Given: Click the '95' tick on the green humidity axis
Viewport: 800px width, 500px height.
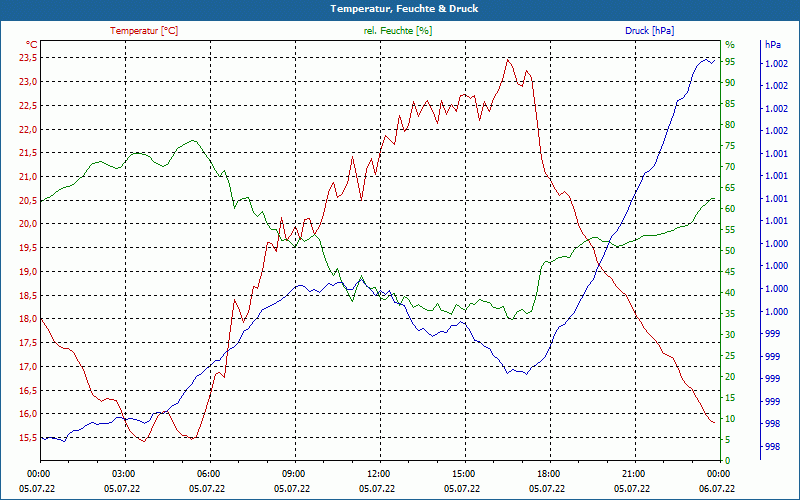Looking at the screenshot, I should [x=730, y=62].
